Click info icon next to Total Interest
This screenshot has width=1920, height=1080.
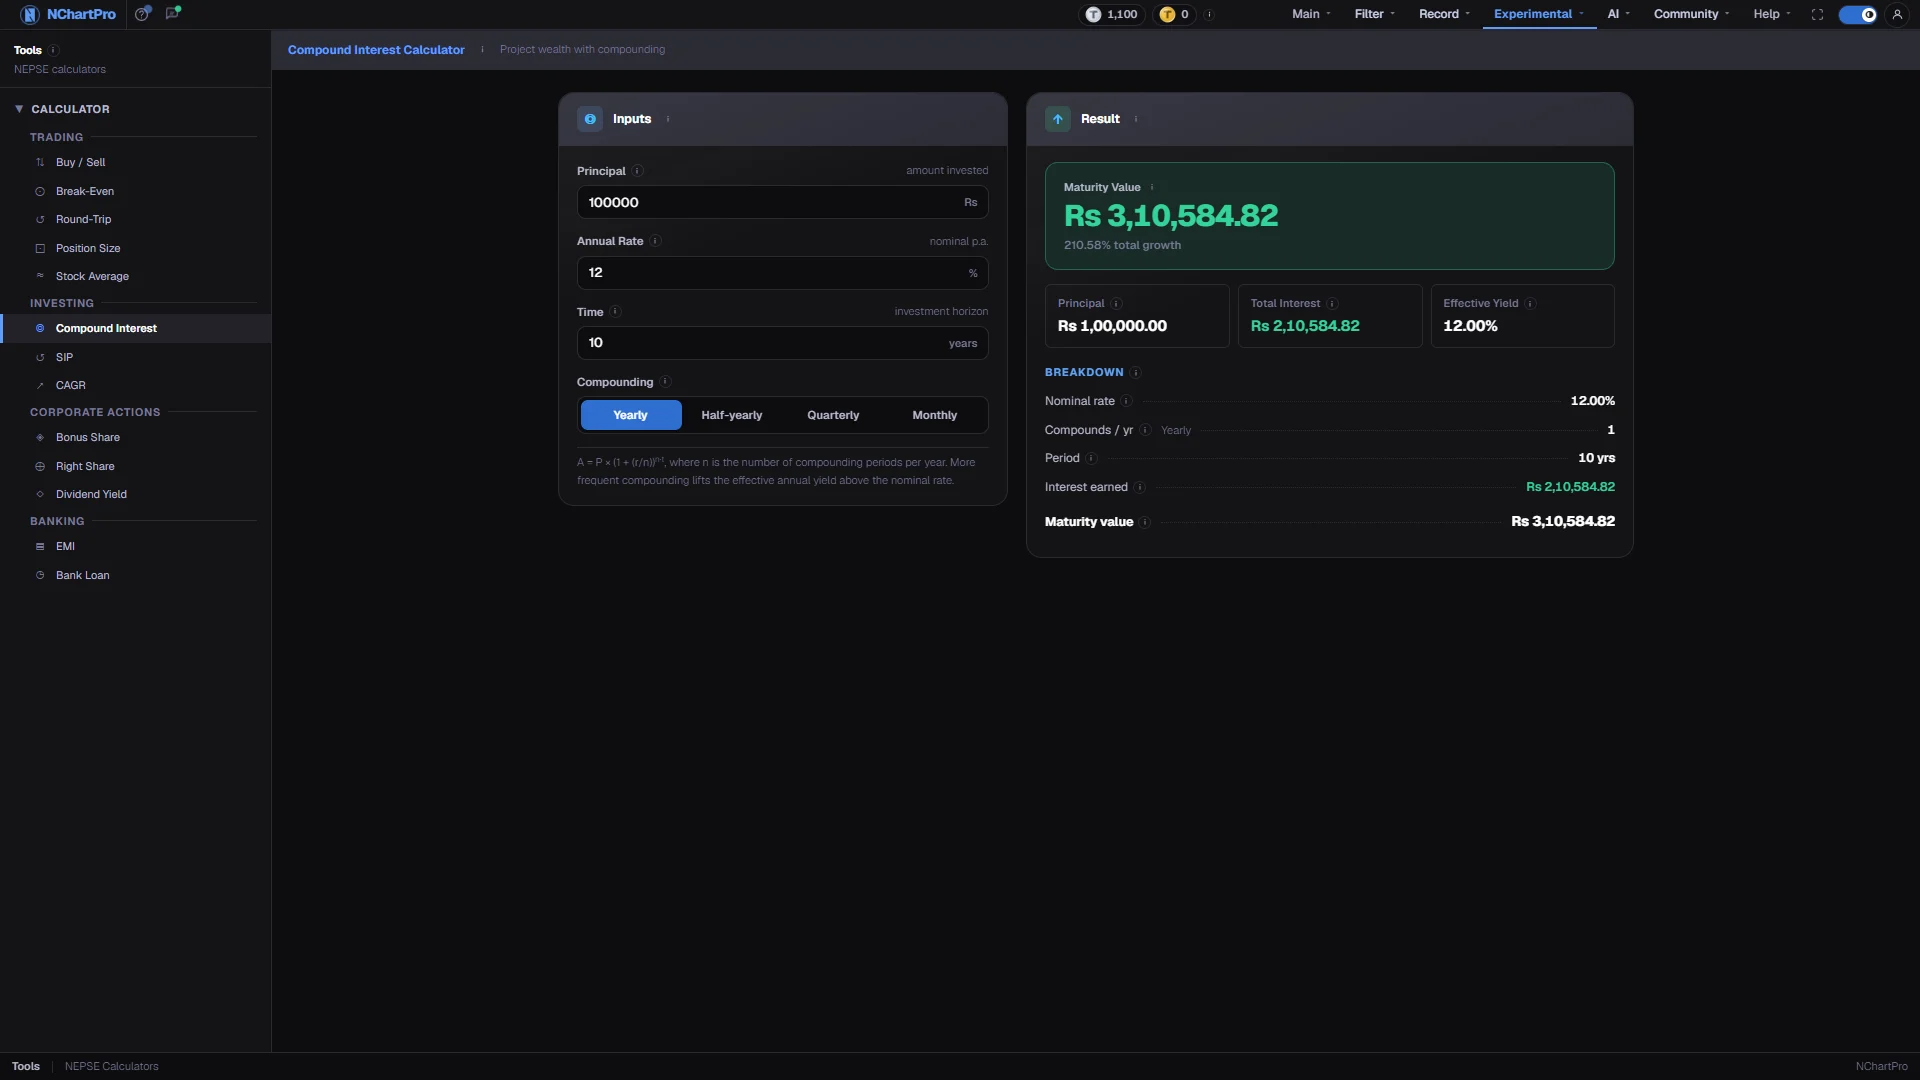coord(1333,304)
